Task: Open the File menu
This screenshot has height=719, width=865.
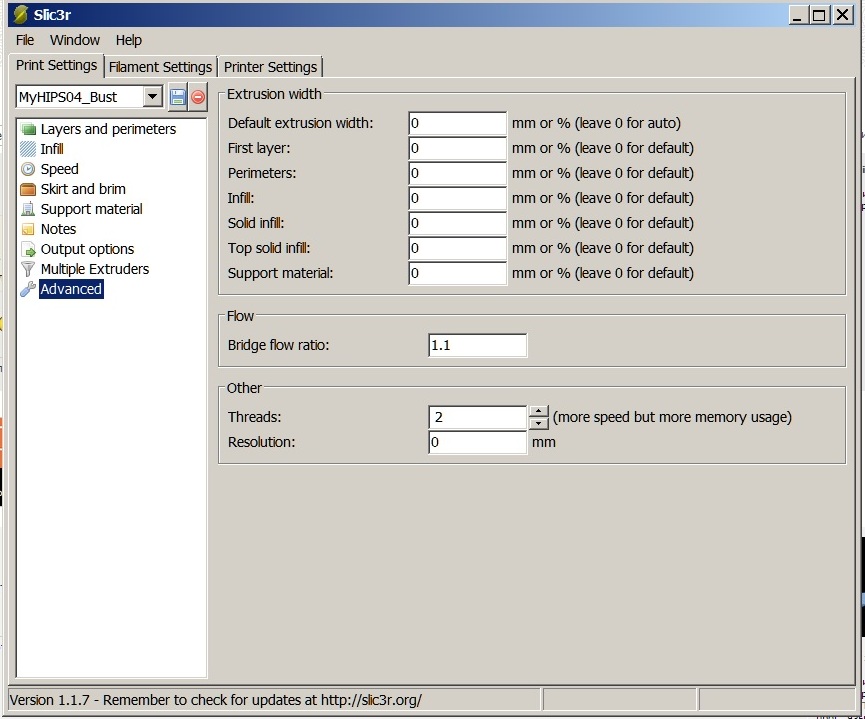Action: point(25,40)
